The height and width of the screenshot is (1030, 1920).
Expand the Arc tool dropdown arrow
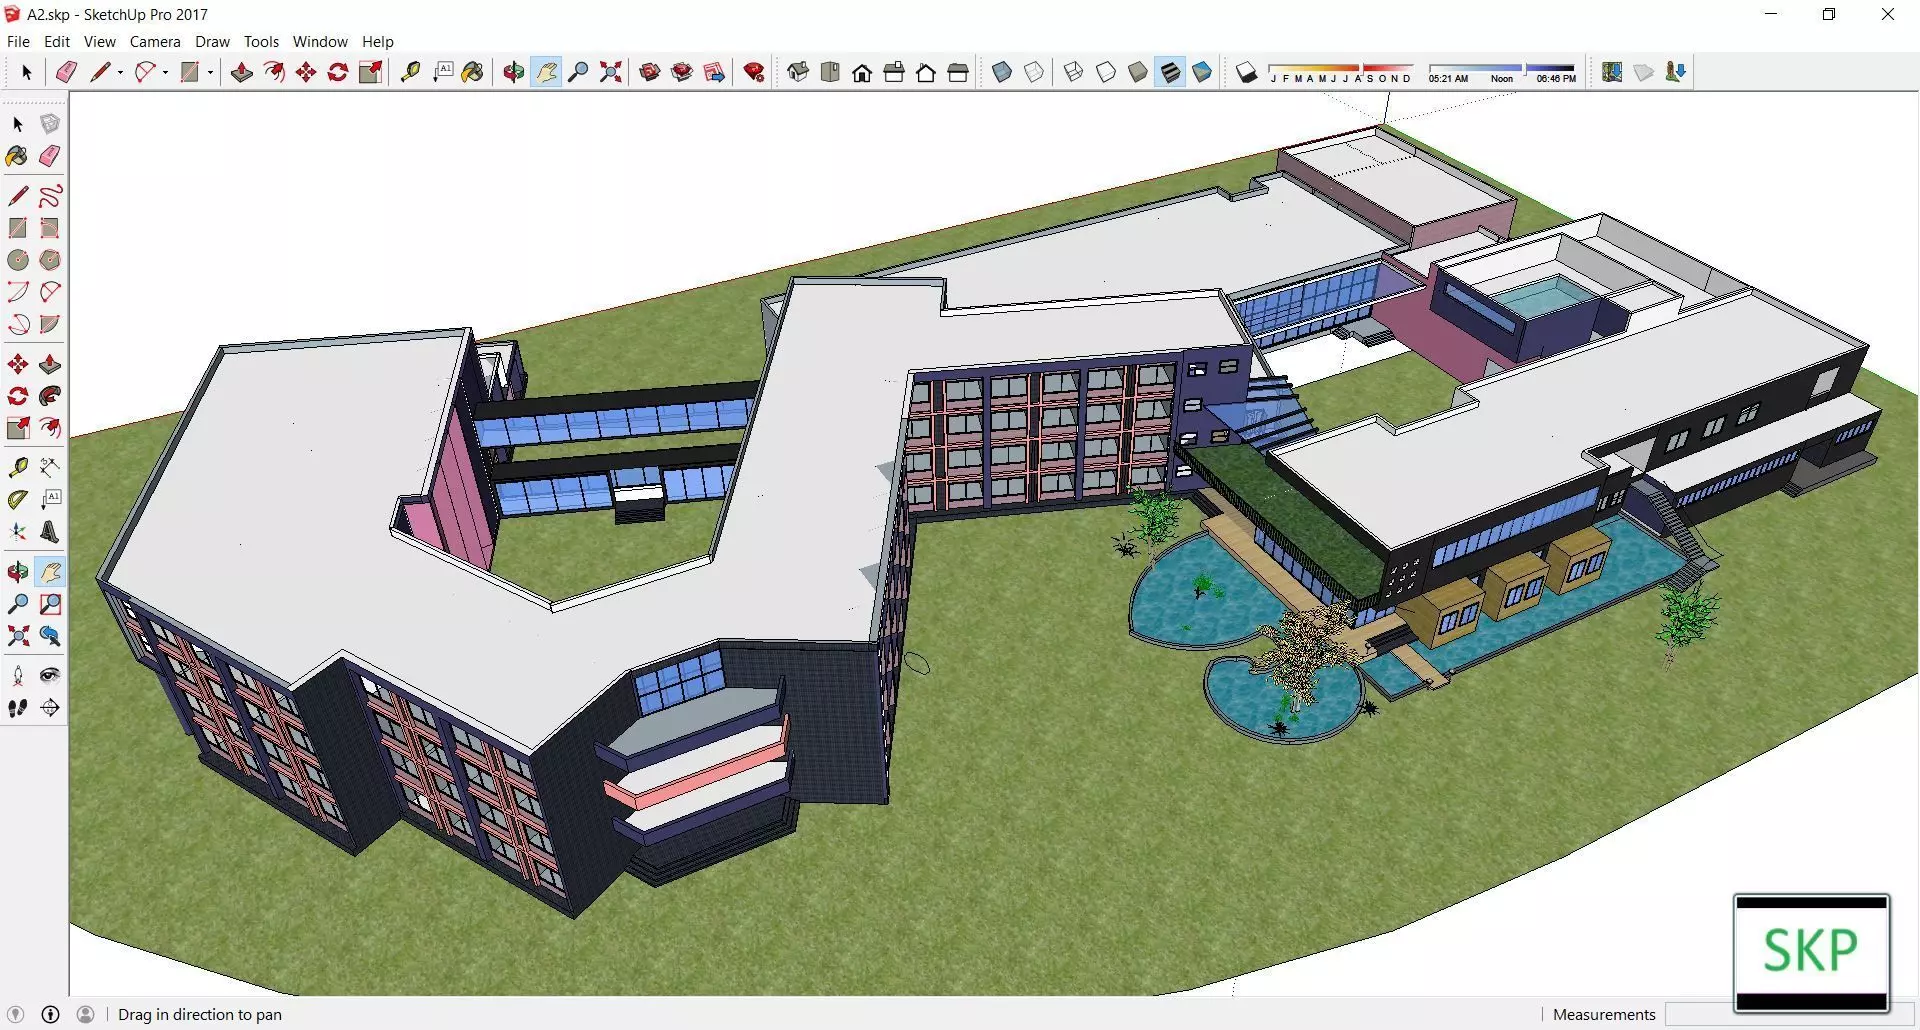(165, 72)
